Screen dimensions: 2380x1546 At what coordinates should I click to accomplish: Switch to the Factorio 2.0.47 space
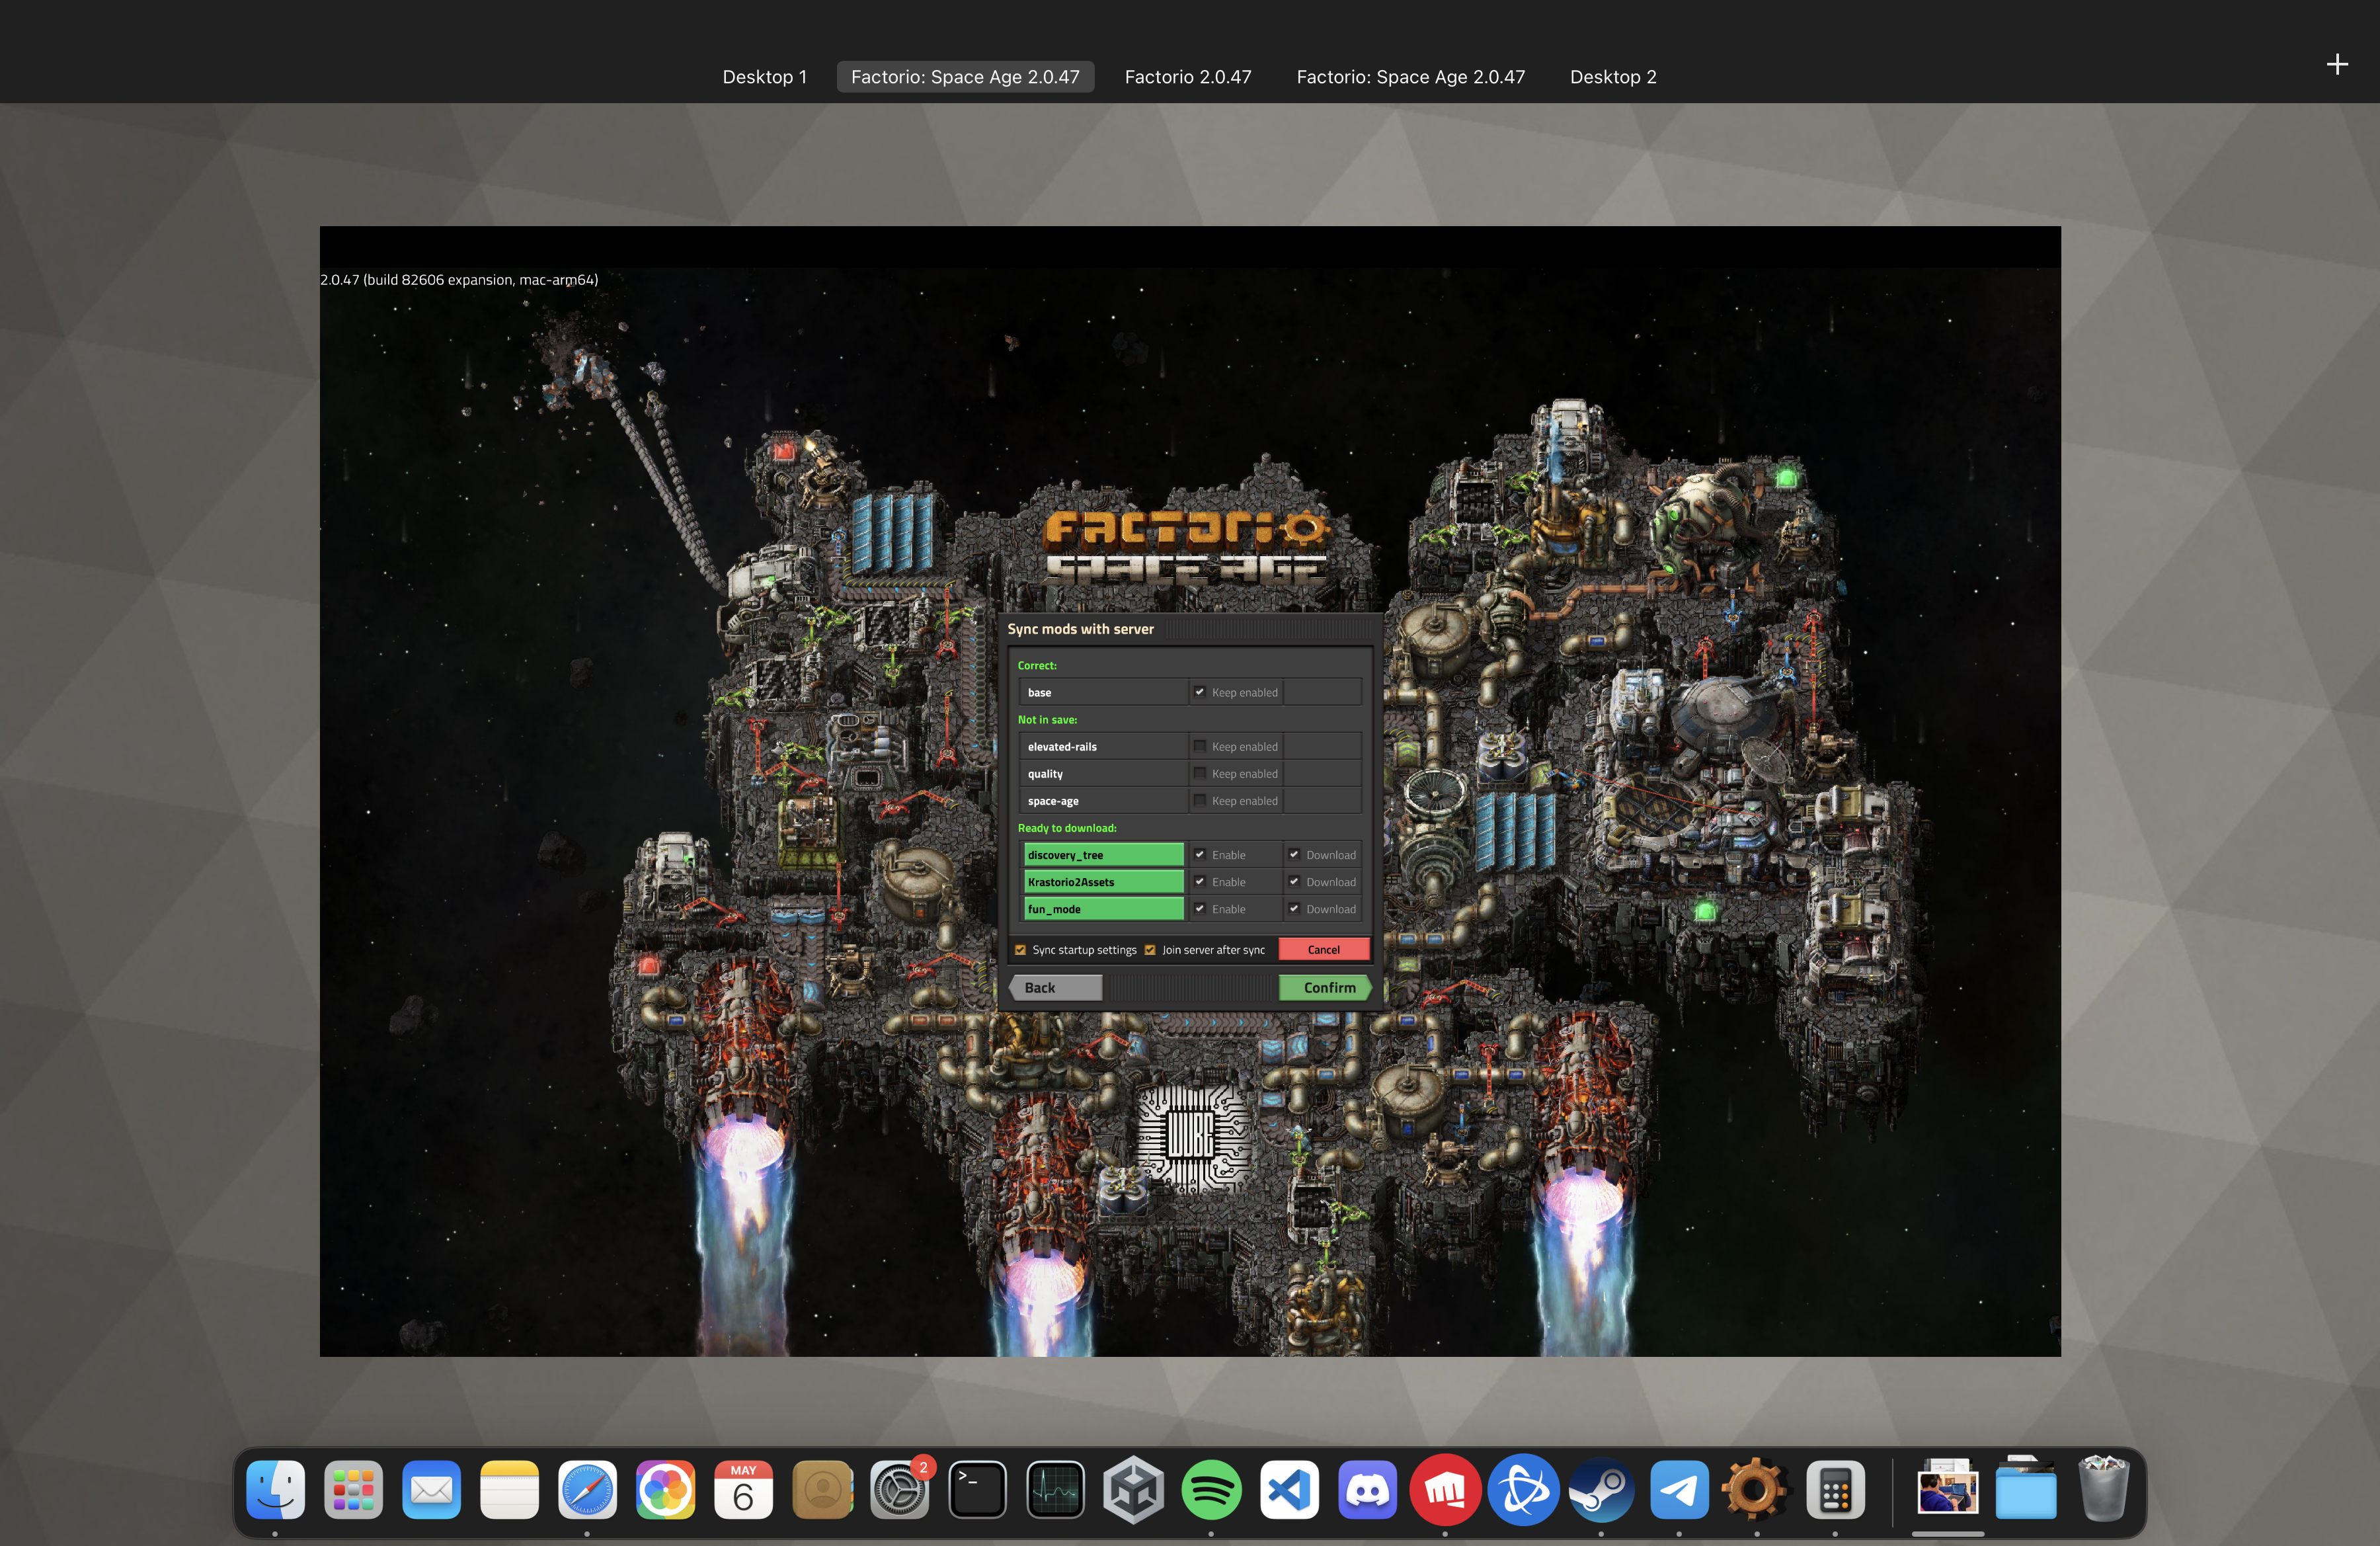1188,77
